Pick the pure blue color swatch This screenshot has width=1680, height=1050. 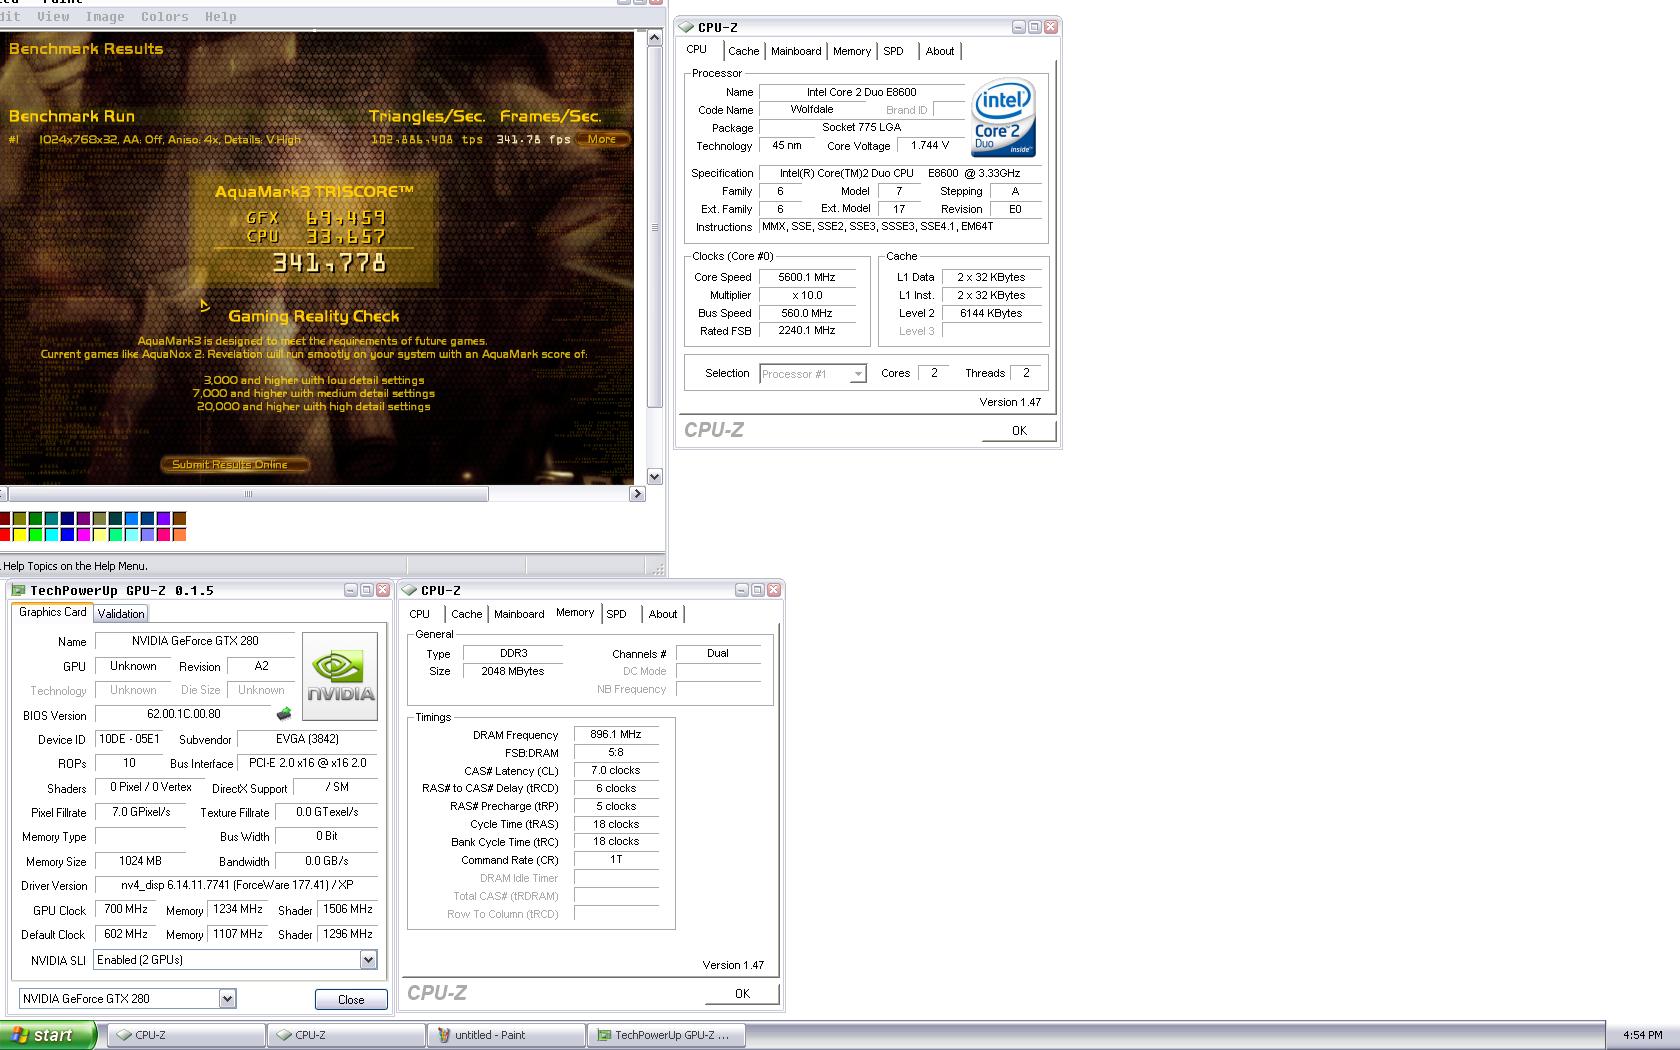point(69,535)
